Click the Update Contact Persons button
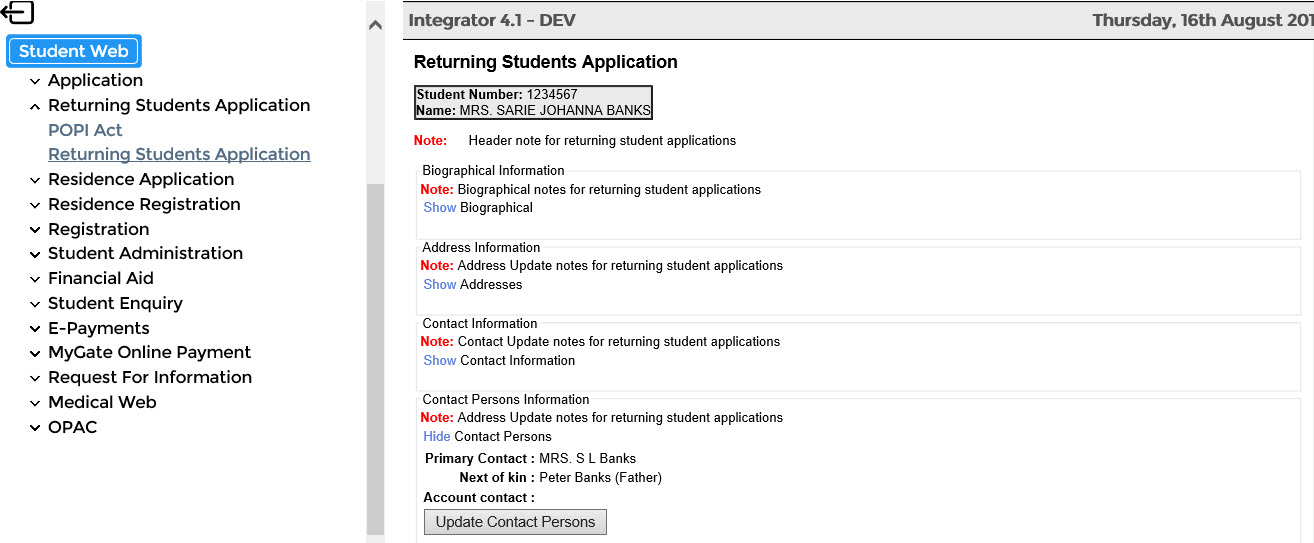Viewport: 1314px width, 543px height. (515, 522)
